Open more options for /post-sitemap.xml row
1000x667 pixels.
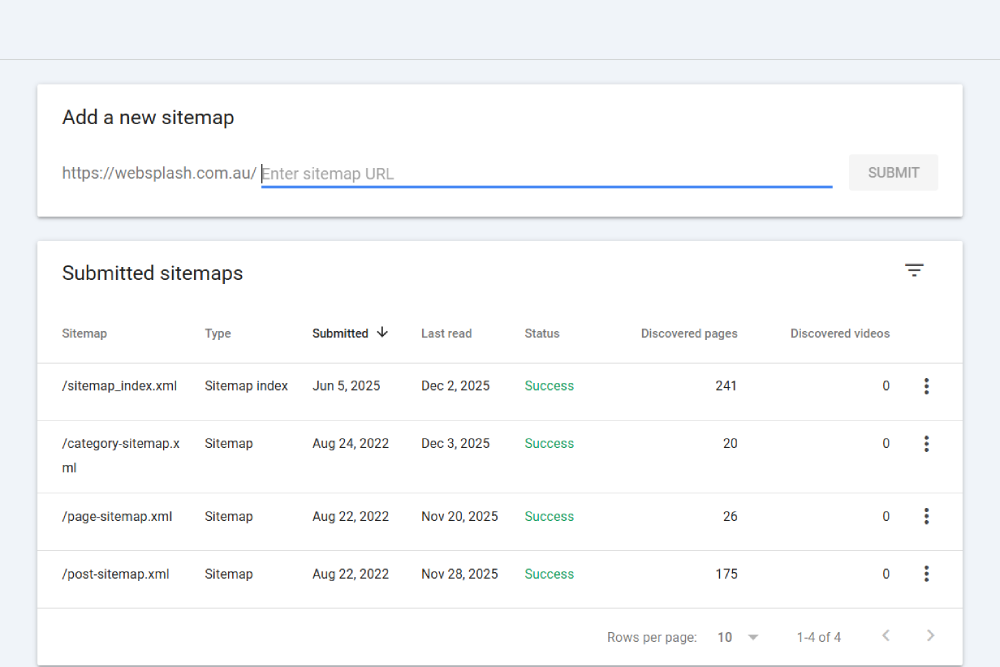click(926, 574)
